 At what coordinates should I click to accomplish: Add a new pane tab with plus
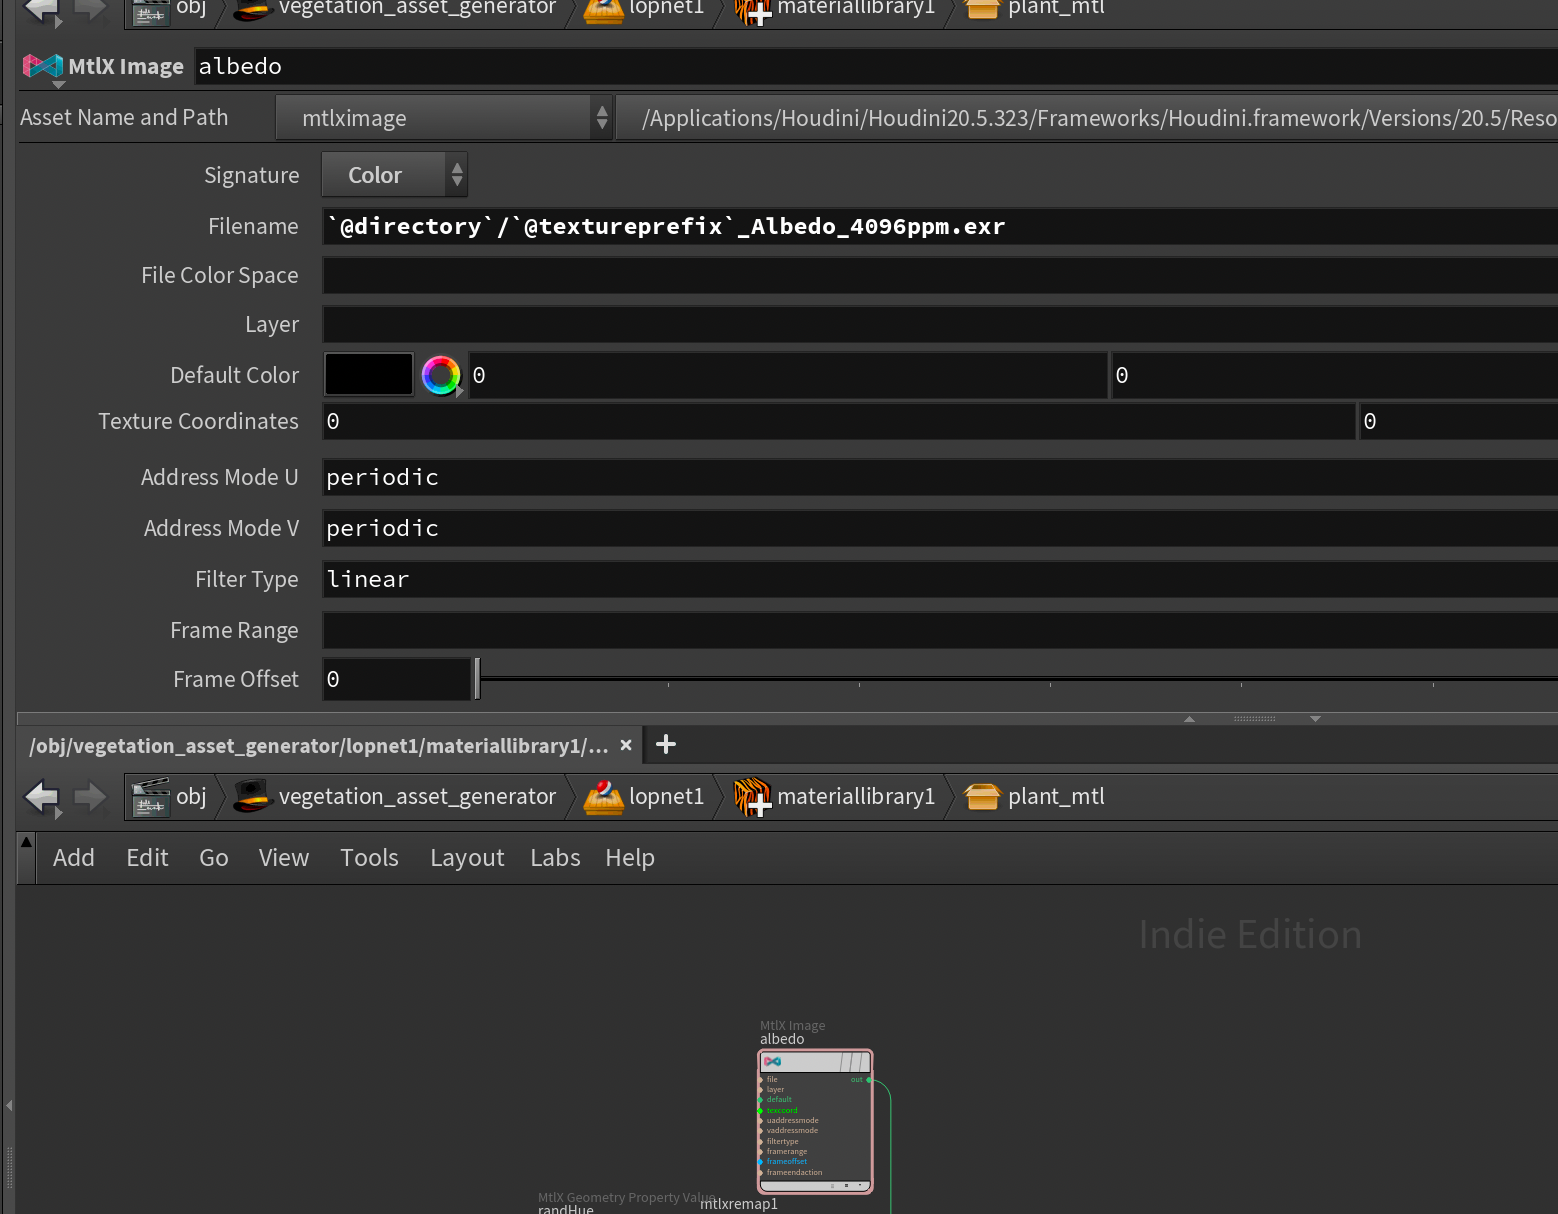(x=666, y=744)
